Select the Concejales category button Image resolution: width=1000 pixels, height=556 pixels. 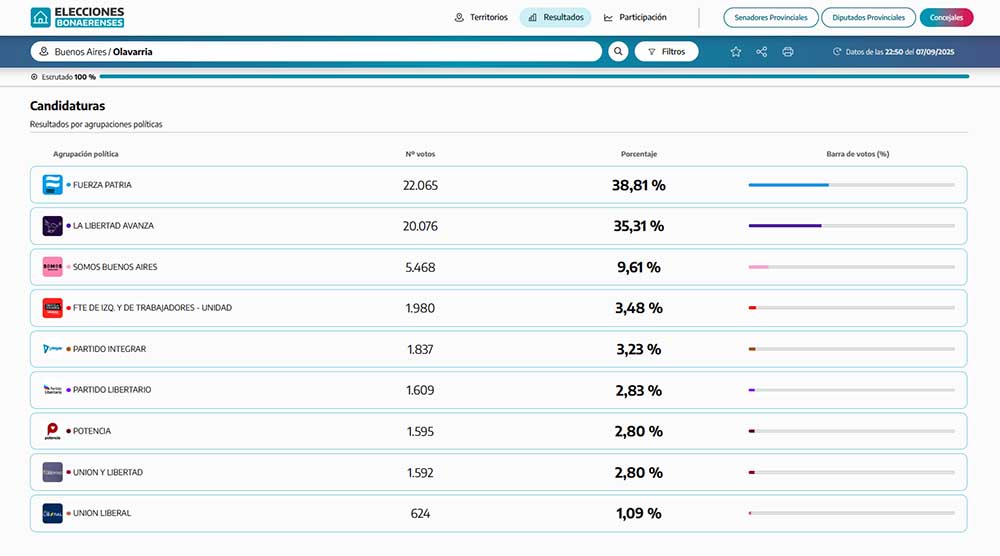point(946,17)
